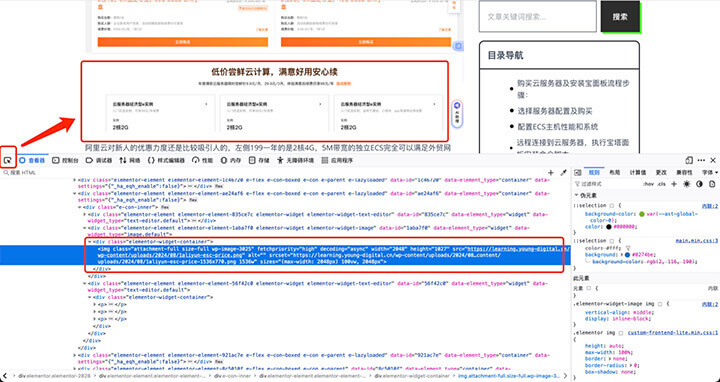Expand the elementor-element-835ce7c div node
This screenshot has width=720, height=382.
point(85,214)
